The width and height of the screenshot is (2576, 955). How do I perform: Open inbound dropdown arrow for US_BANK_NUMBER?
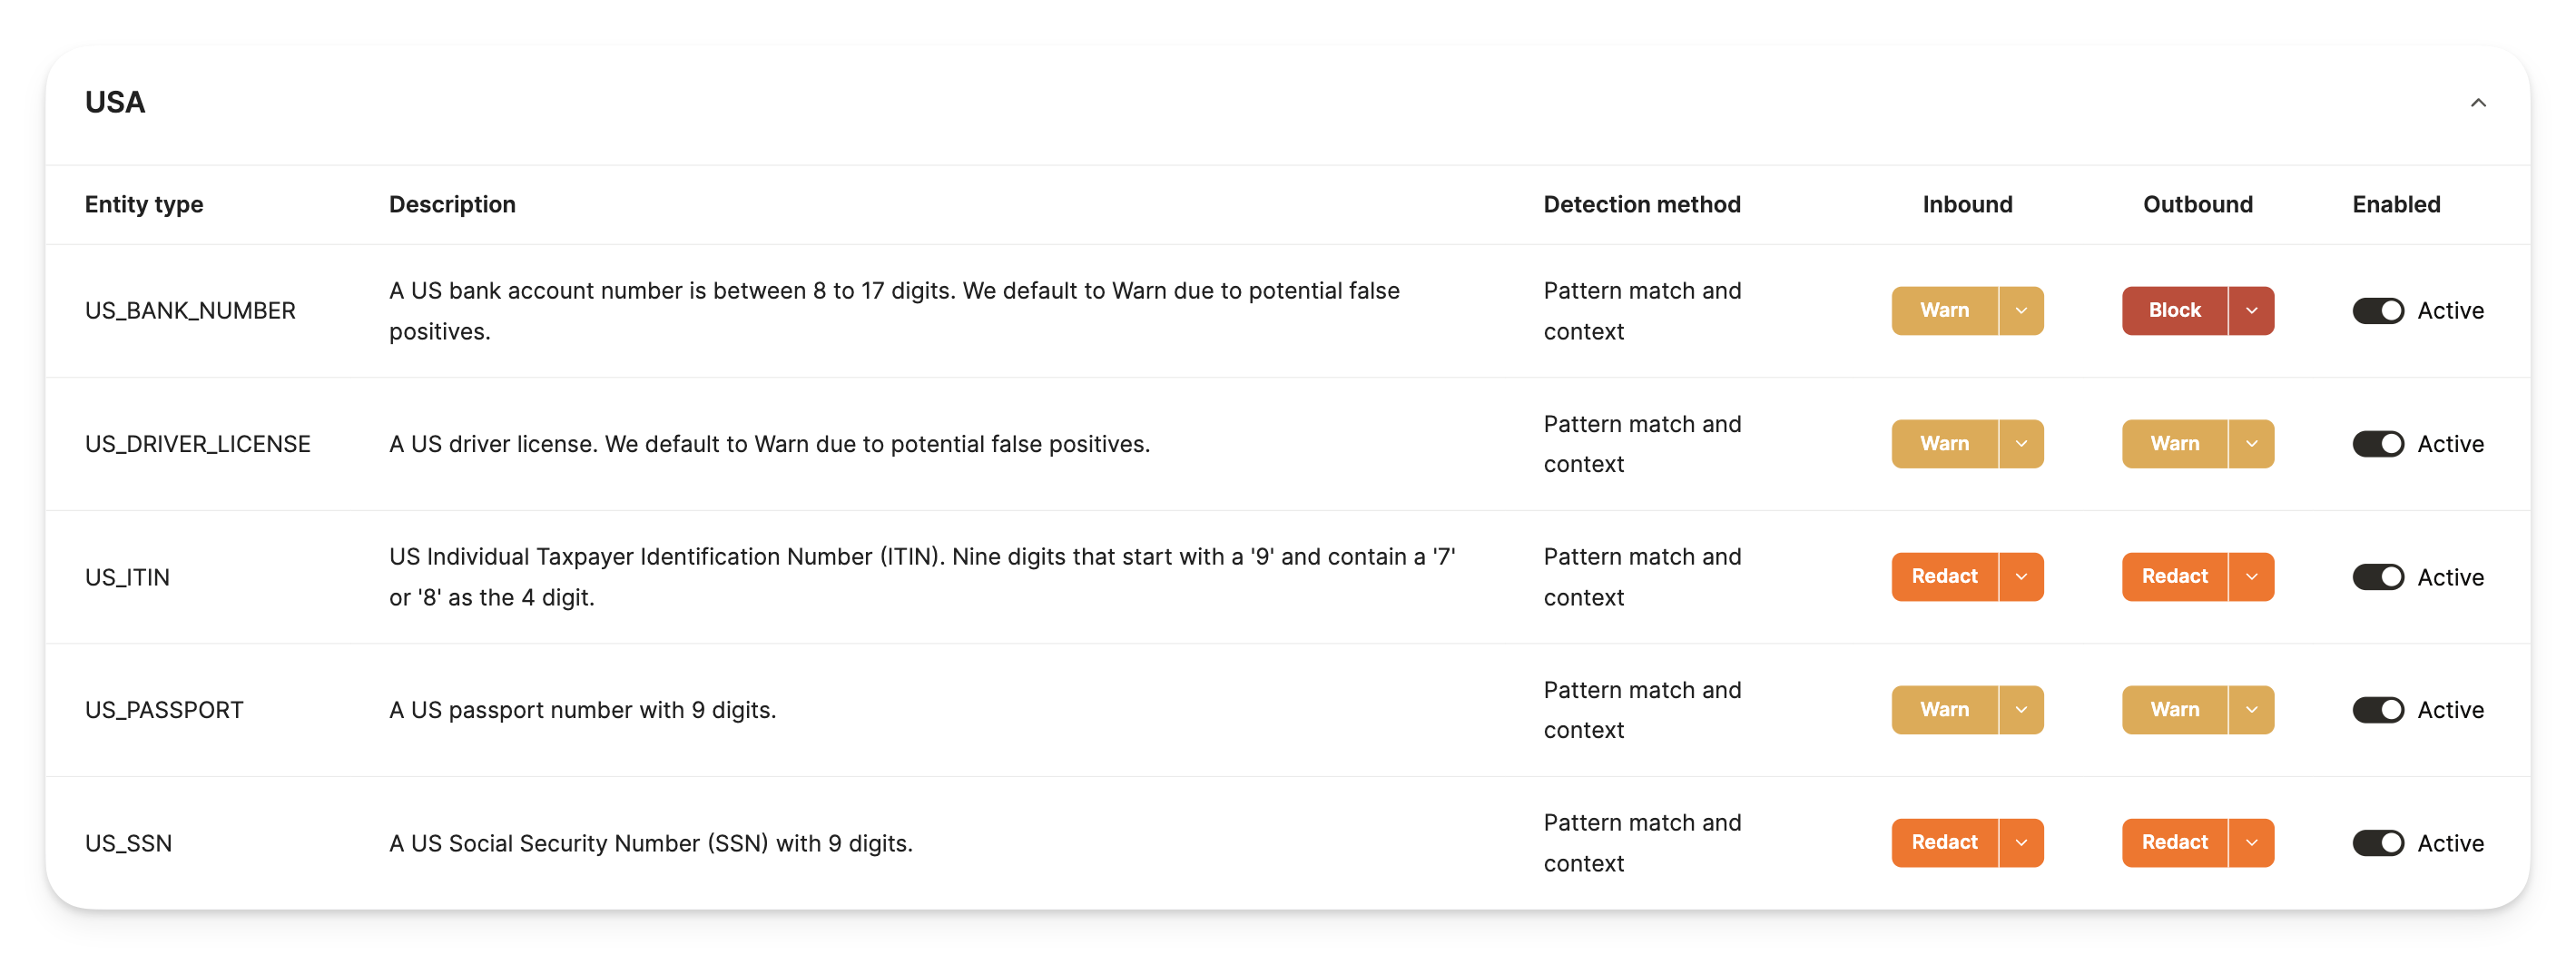[2021, 311]
